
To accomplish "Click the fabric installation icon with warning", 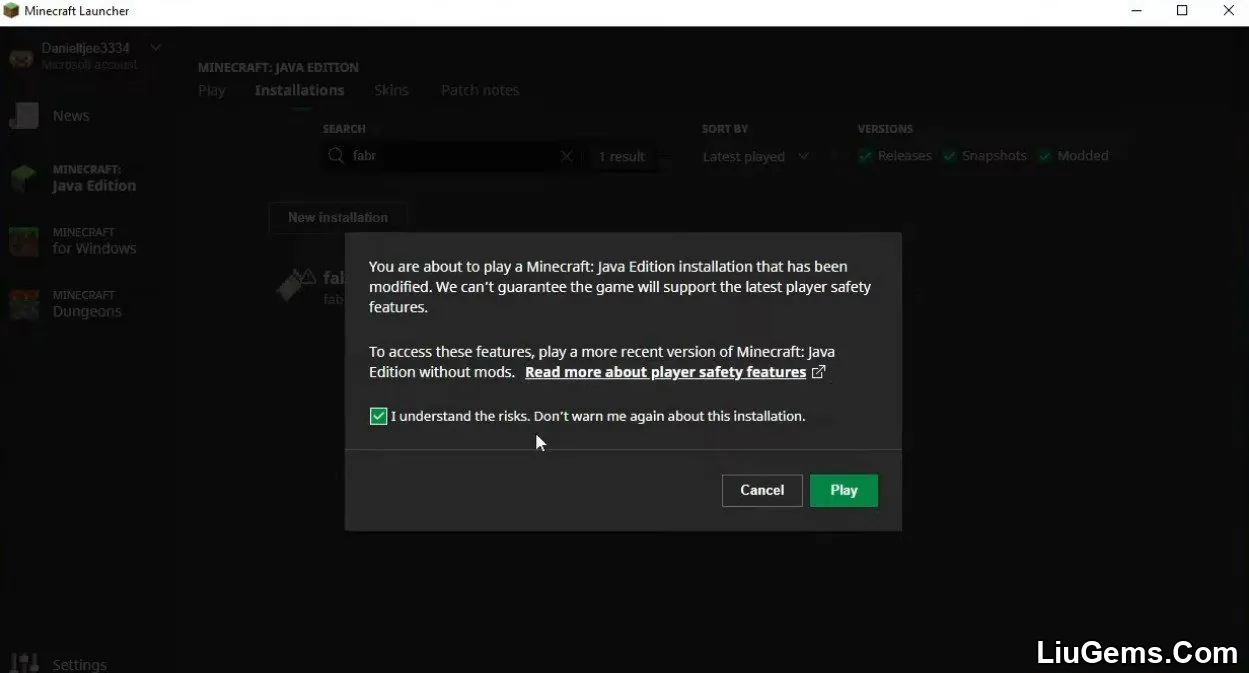I will [296, 285].
